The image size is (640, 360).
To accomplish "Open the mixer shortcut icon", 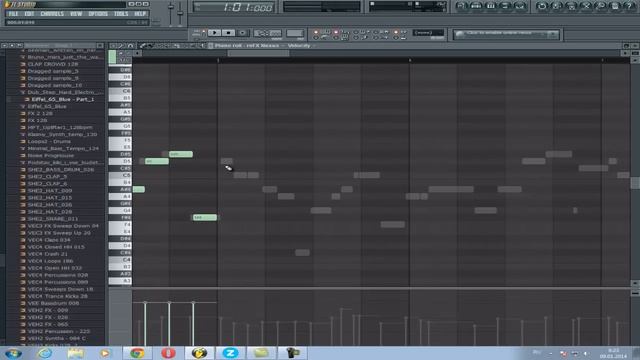I will point(520,6).
